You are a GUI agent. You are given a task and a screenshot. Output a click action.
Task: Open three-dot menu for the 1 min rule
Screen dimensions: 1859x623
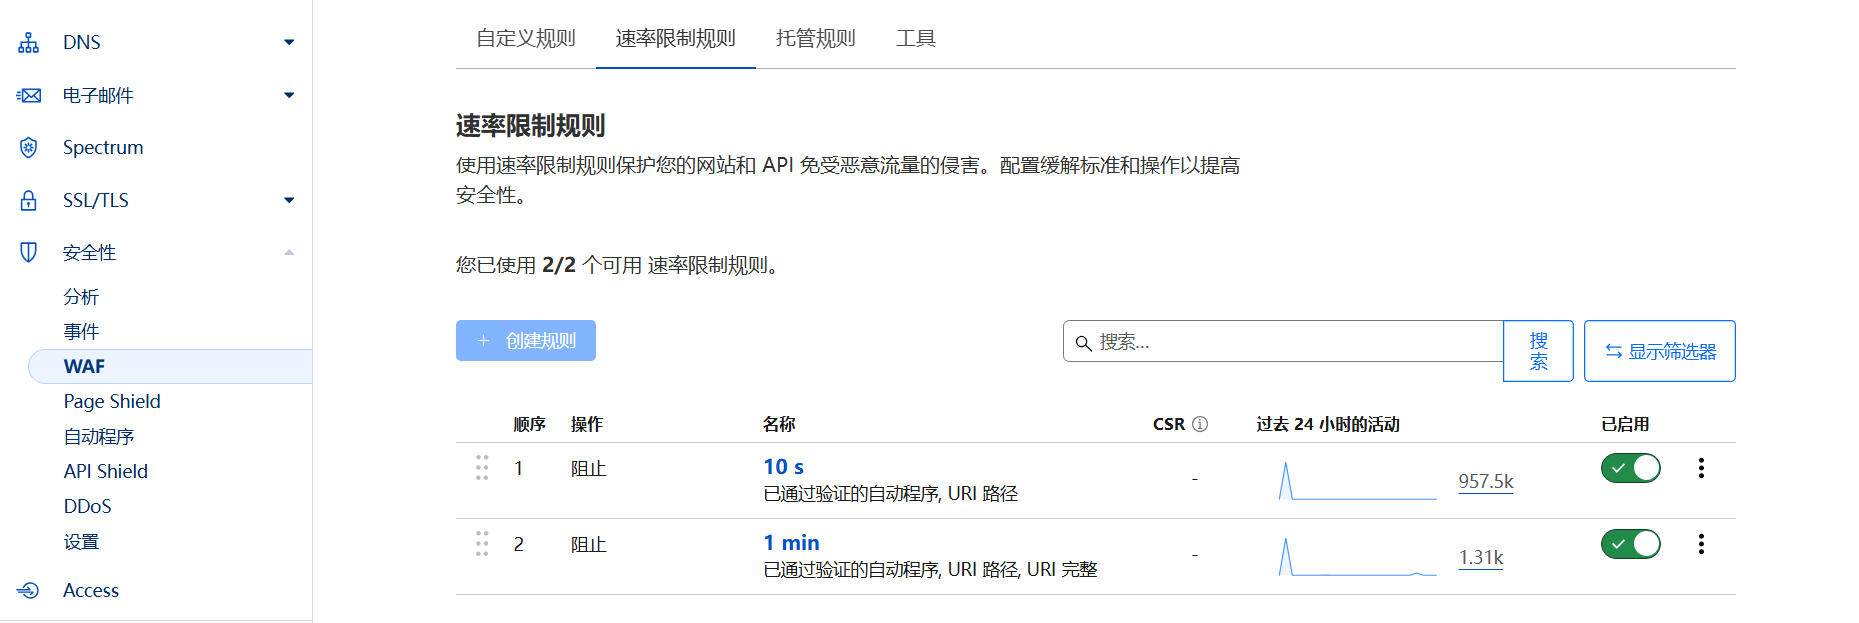(x=1700, y=544)
